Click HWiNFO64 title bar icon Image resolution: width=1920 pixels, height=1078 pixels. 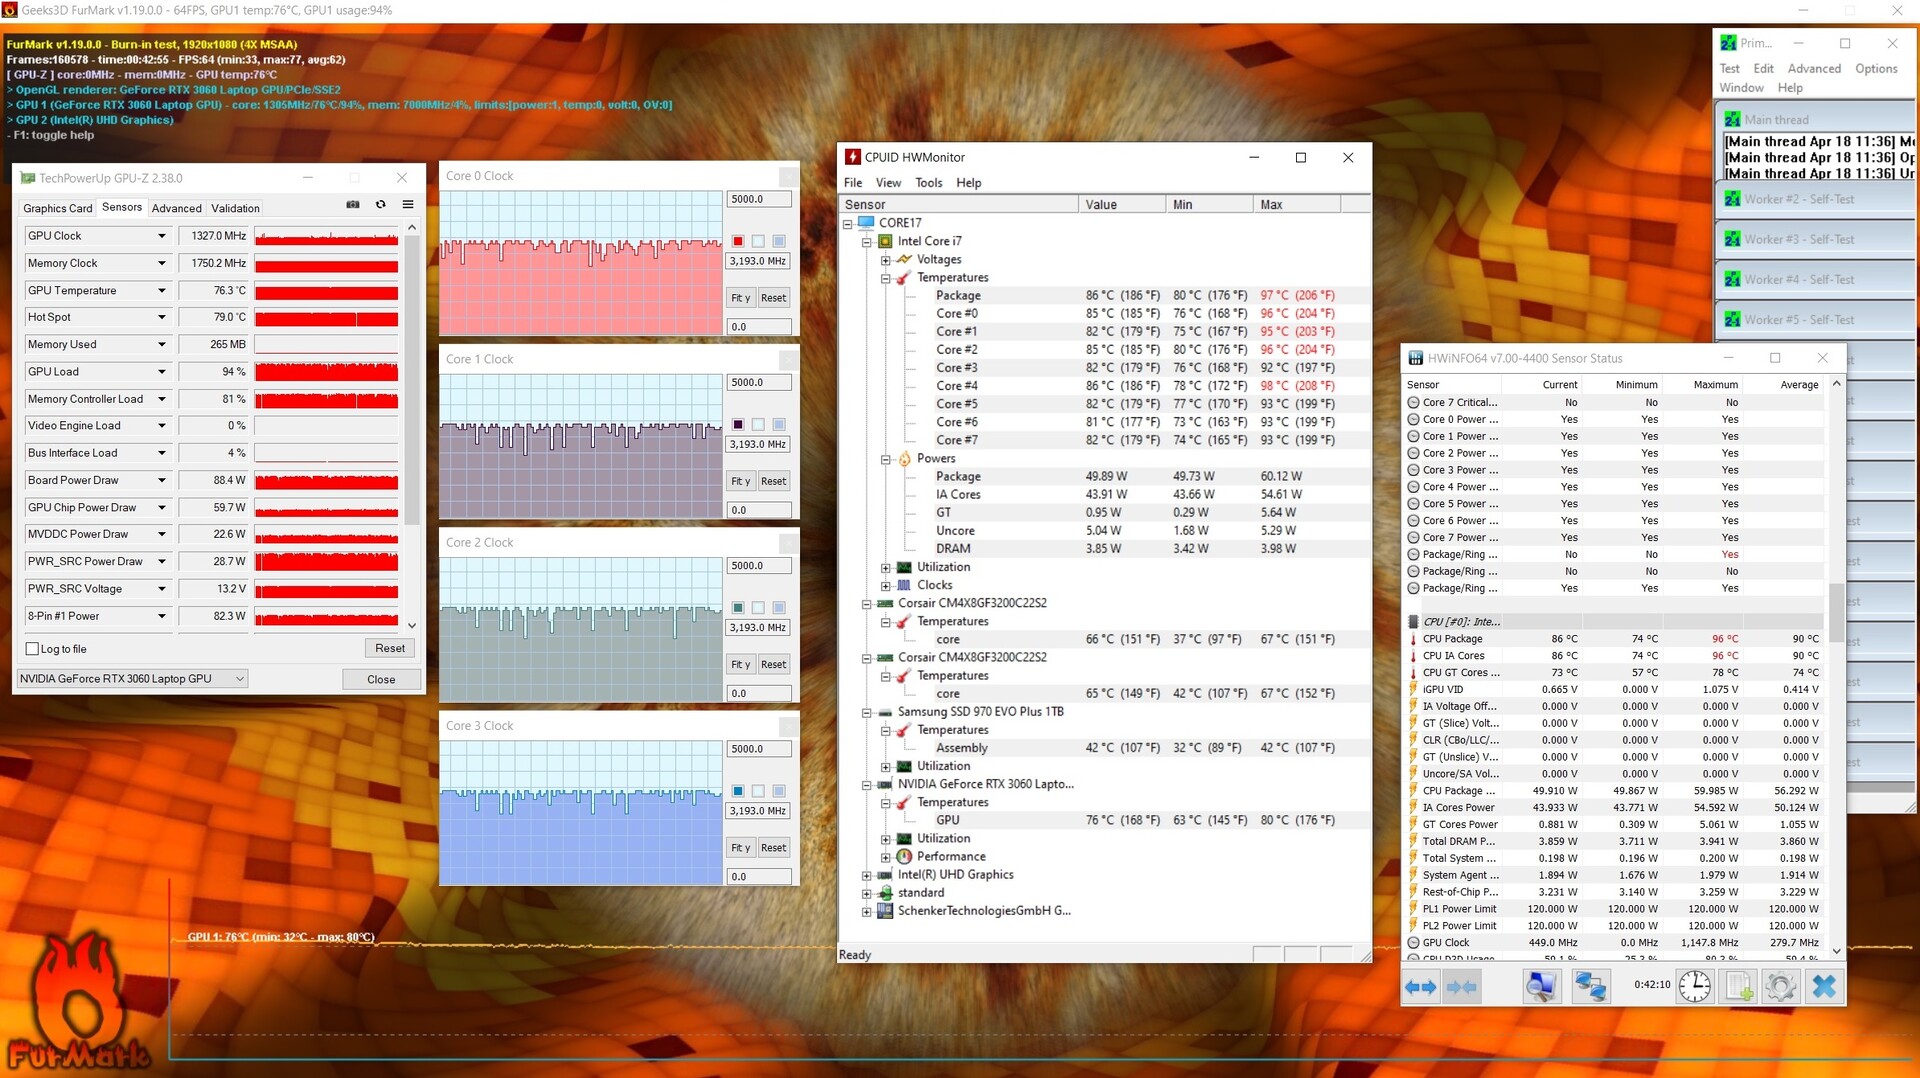(1415, 358)
